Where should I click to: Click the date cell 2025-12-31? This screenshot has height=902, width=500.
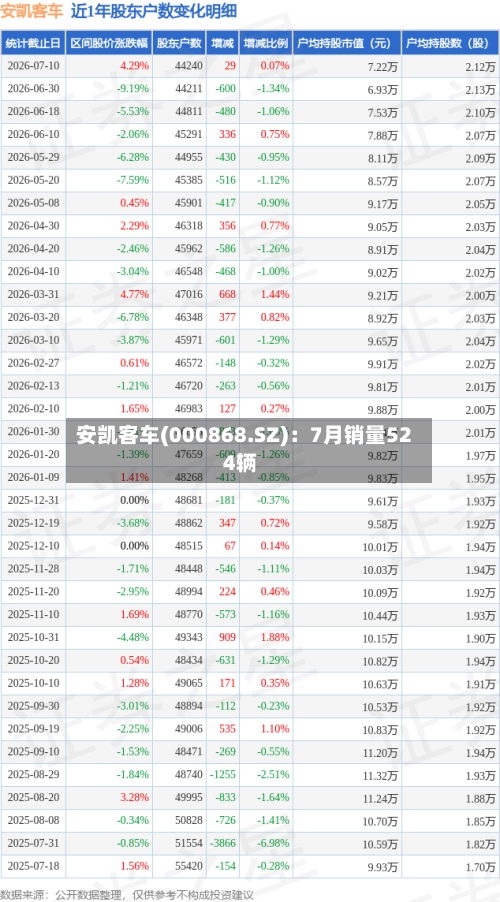click(x=33, y=500)
